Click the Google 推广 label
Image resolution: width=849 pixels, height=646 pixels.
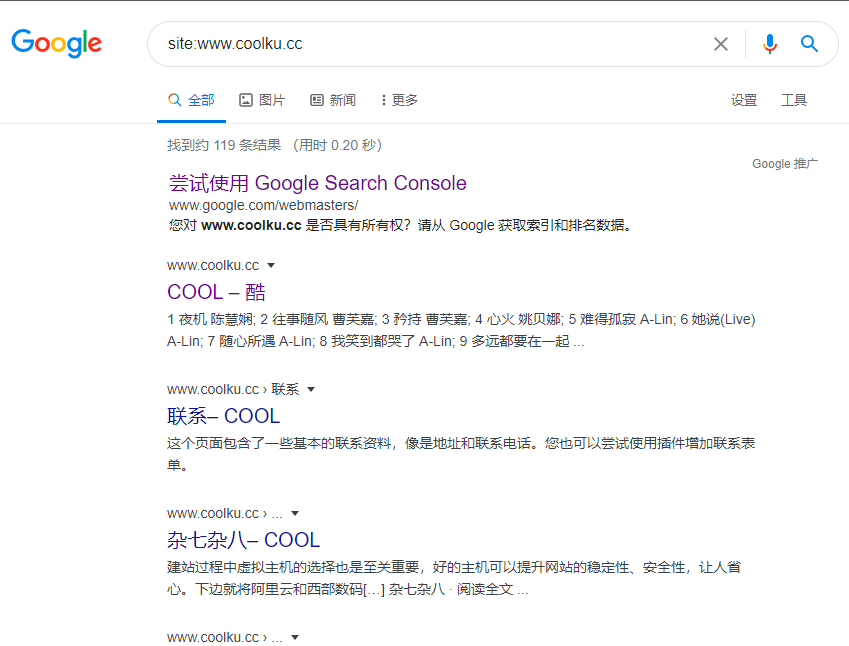point(785,164)
